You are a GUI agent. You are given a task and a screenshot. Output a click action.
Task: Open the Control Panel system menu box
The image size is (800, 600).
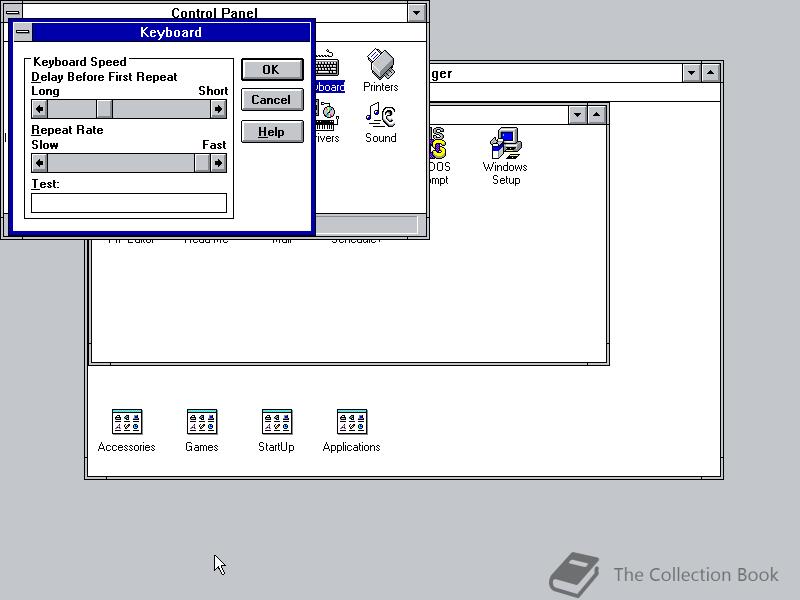point(13,11)
